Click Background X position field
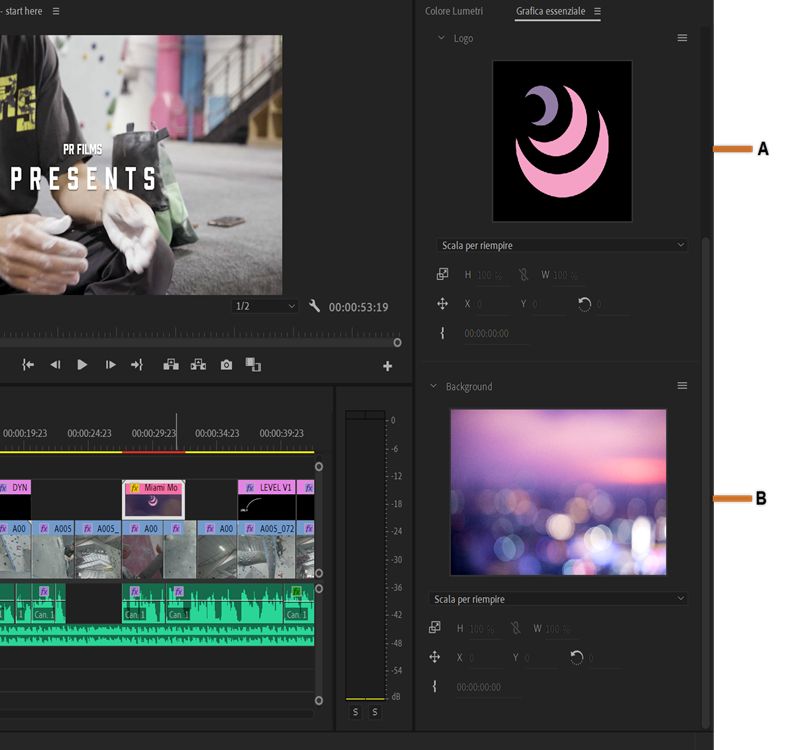Viewport: 786px width, 750px height. point(485,658)
